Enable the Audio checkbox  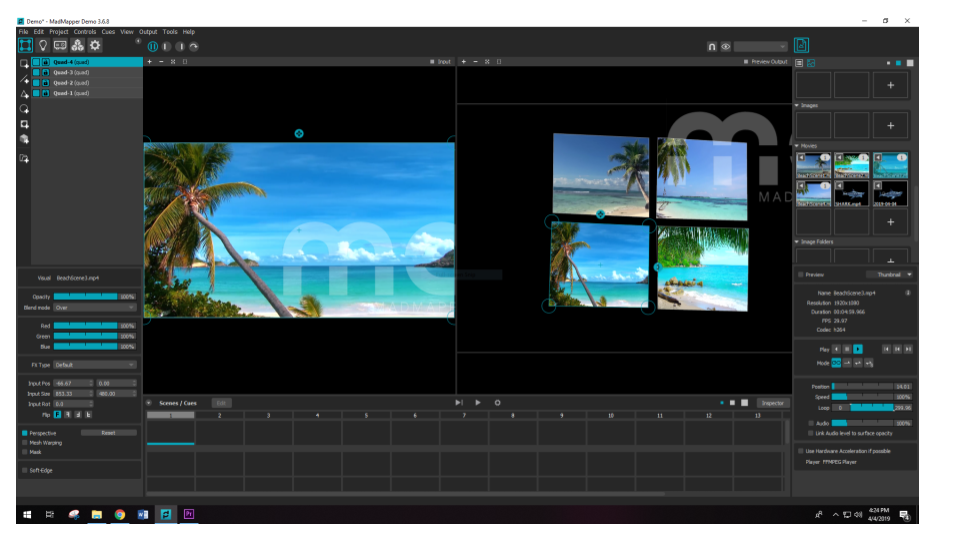[811, 423]
